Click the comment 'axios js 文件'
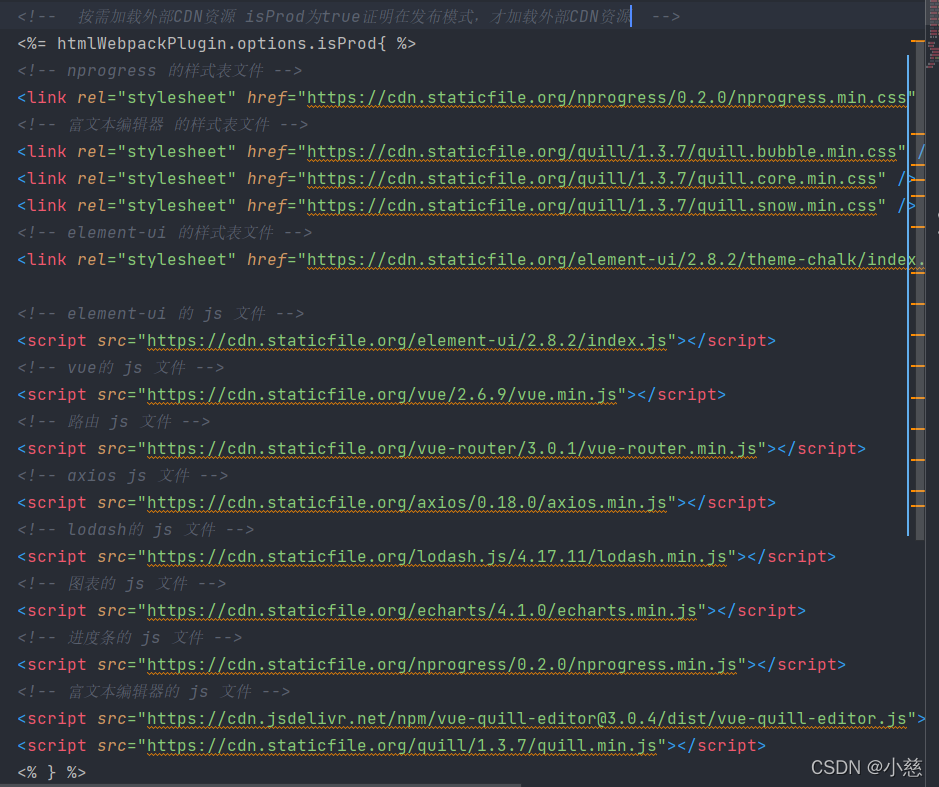This screenshot has height=787, width=939. click(x=123, y=475)
